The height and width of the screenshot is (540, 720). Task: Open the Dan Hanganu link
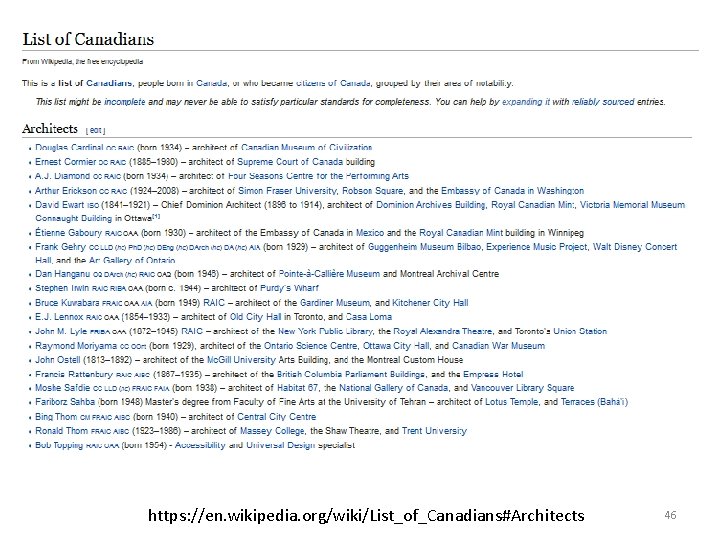pyautogui.click(x=62, y=274)
